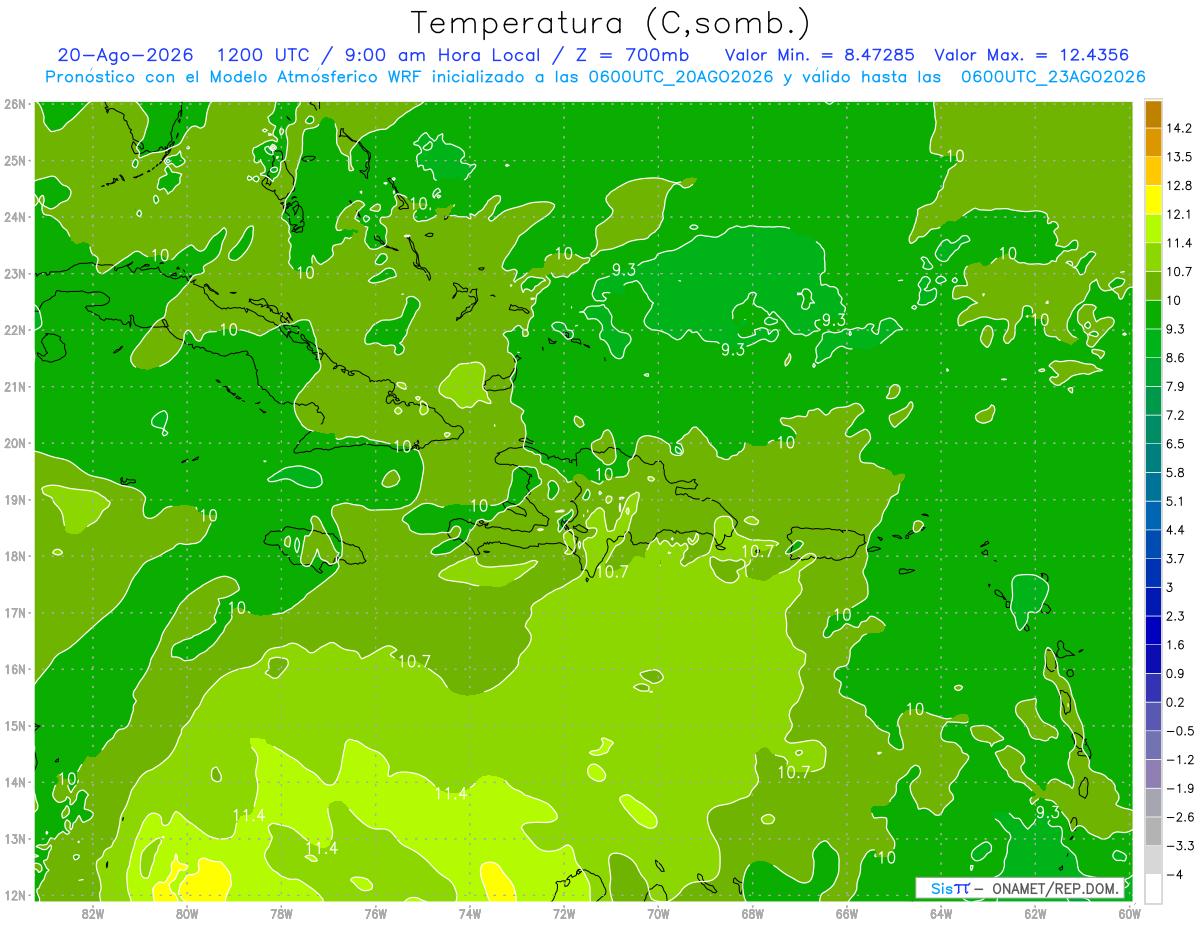Click the '0.2' color bar value
Viewport: 1200px width, 927px height.
click(x=1176, y=701)
